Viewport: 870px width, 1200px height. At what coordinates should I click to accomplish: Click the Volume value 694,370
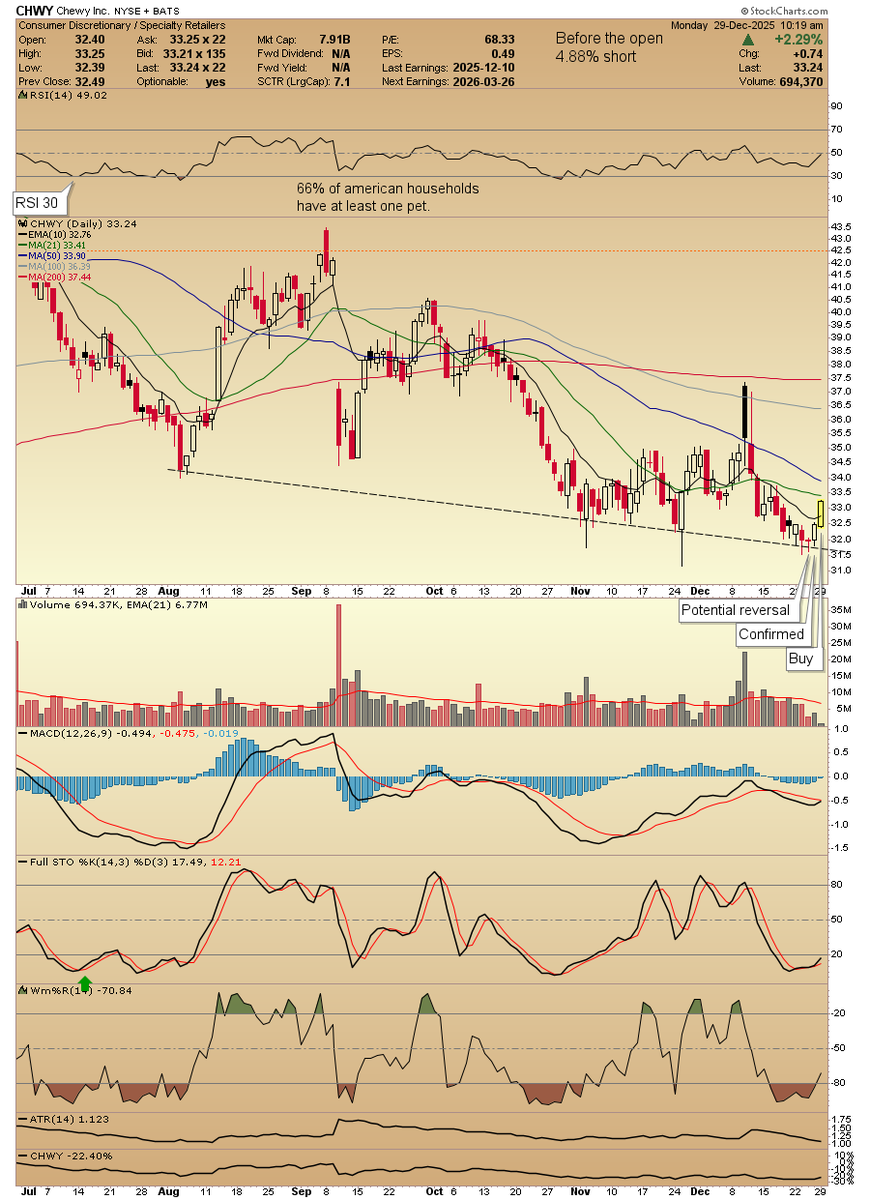point(799,81)
